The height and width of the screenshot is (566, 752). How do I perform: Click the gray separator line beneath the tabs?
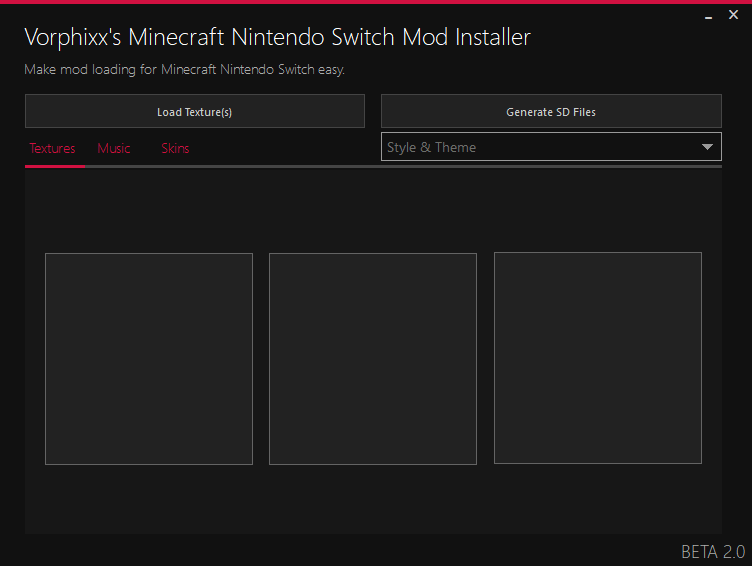[400, 166]
